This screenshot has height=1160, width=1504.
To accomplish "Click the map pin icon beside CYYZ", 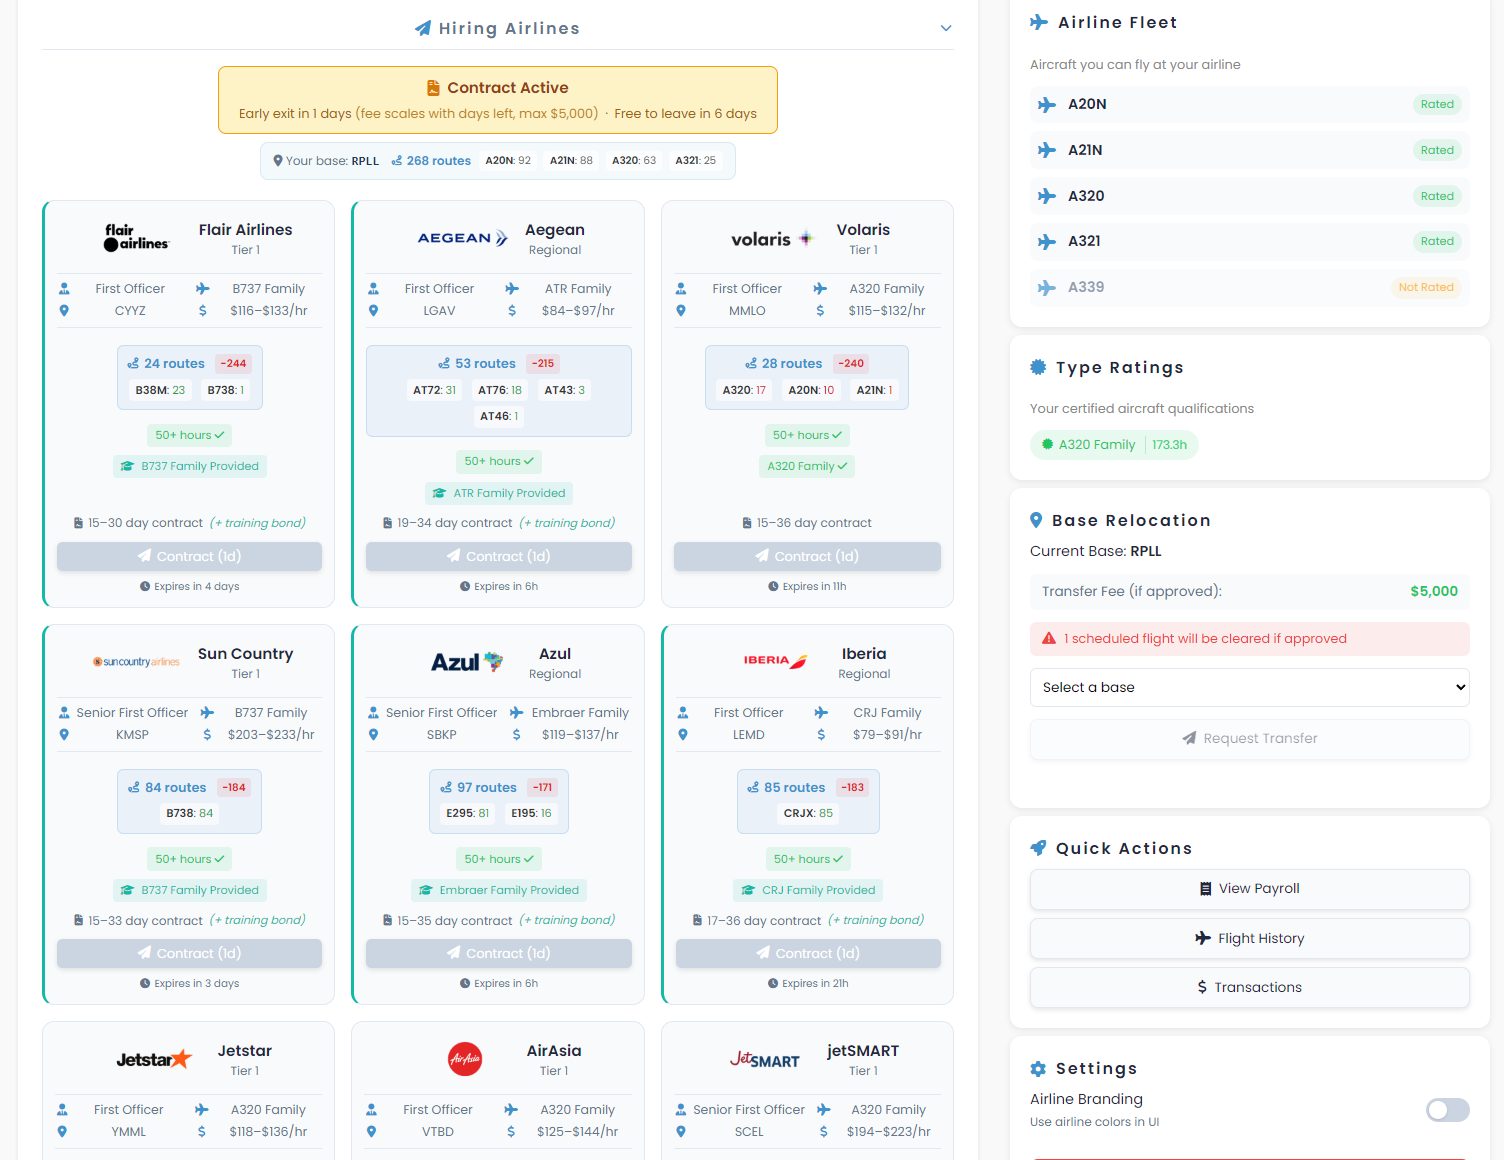I will pyautogui.click(x=64, y=311).
